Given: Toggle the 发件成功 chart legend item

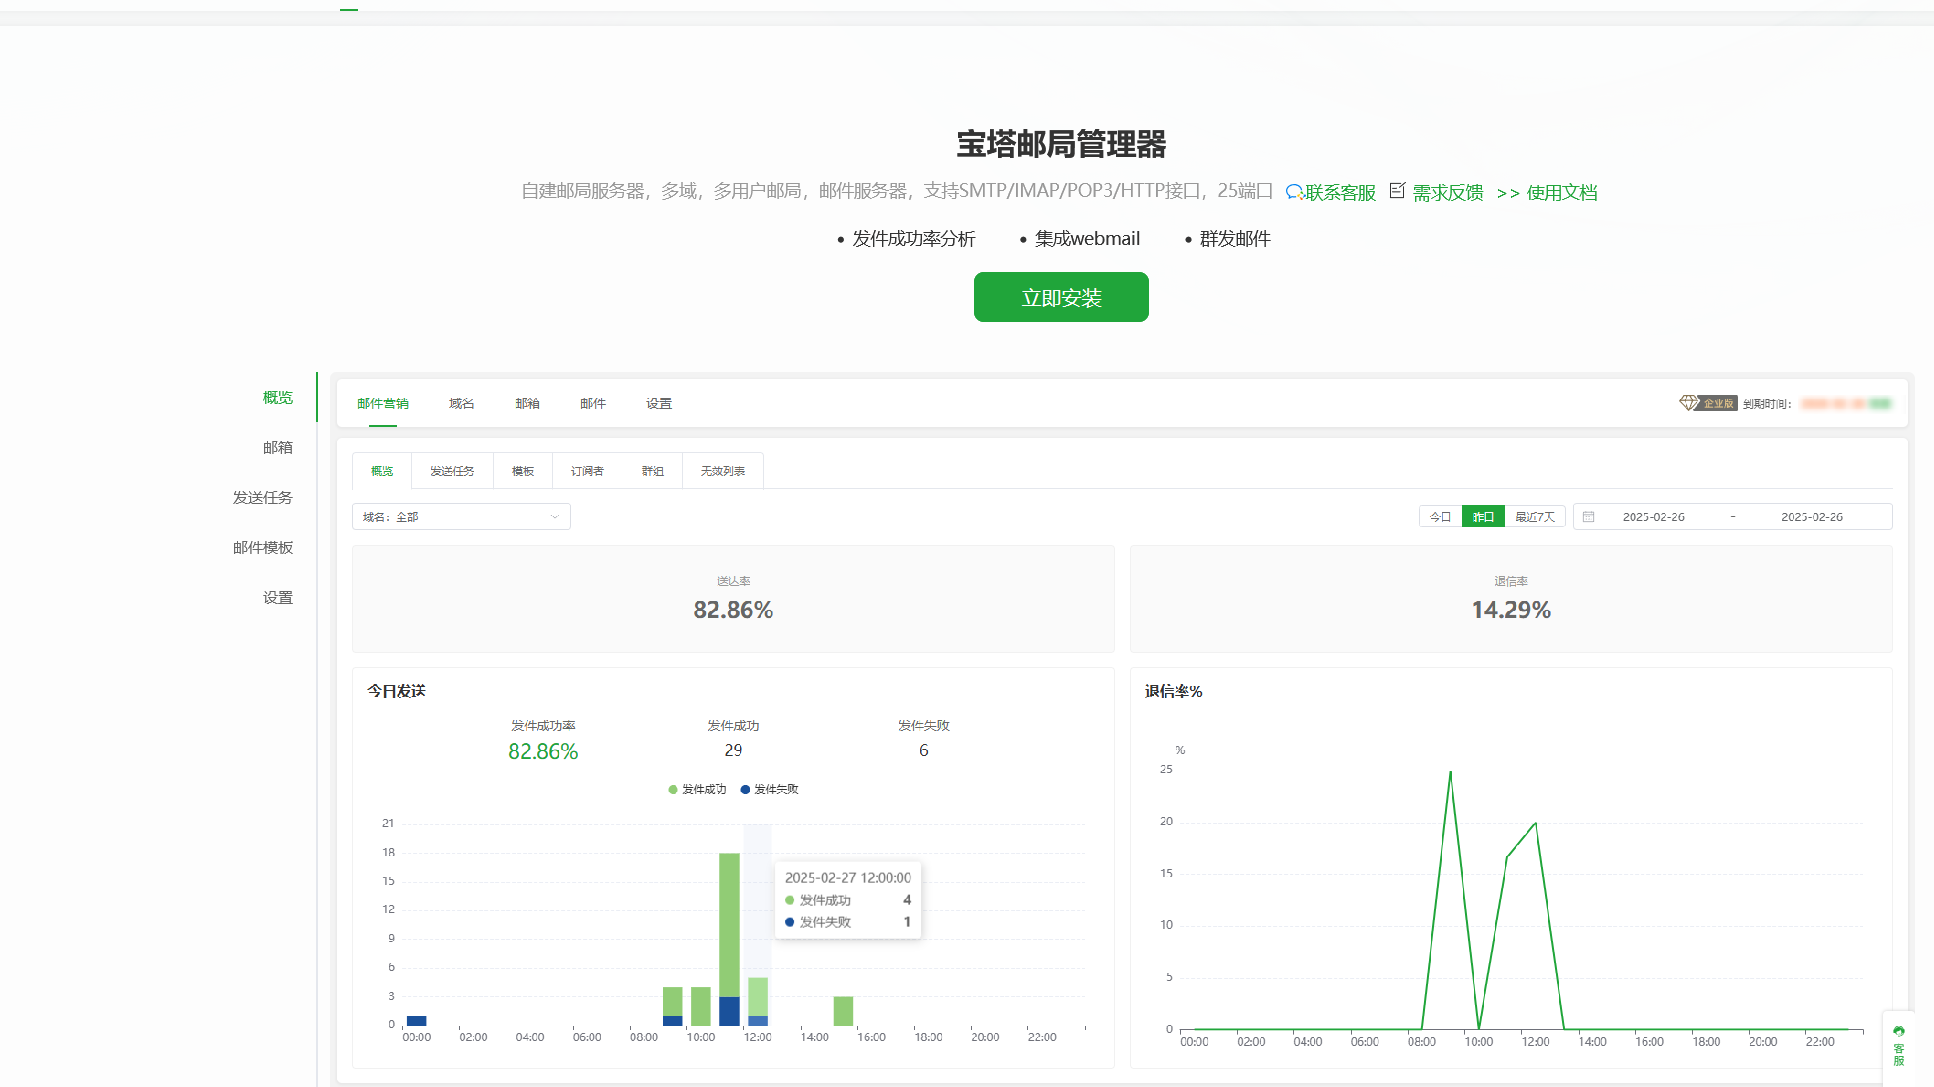Looking at the screenshot, I should (697, 789).
